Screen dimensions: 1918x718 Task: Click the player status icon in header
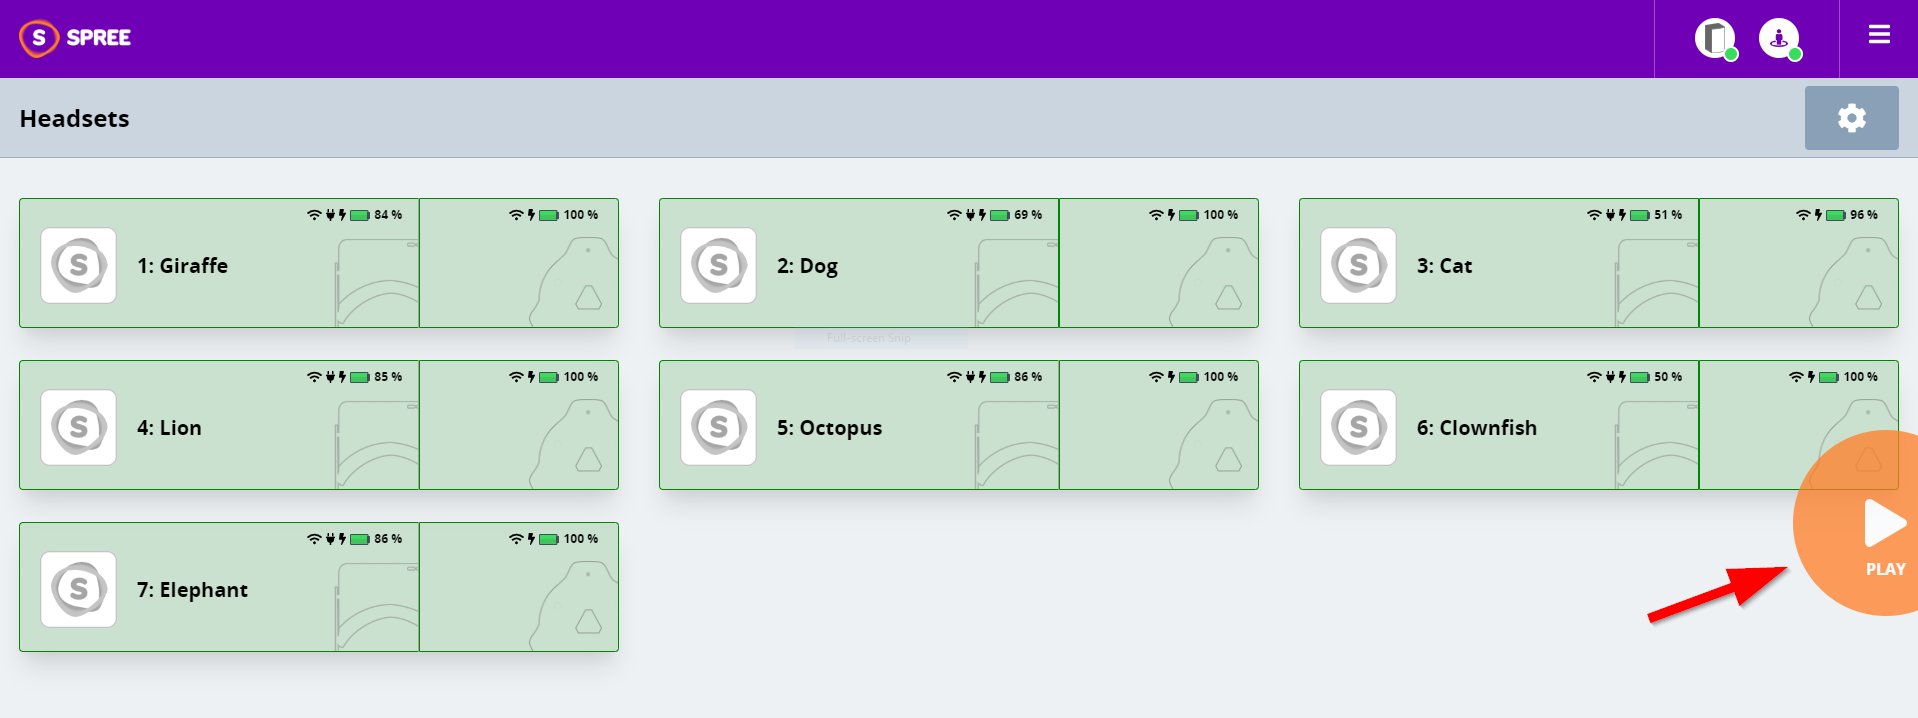point(1779,39)
